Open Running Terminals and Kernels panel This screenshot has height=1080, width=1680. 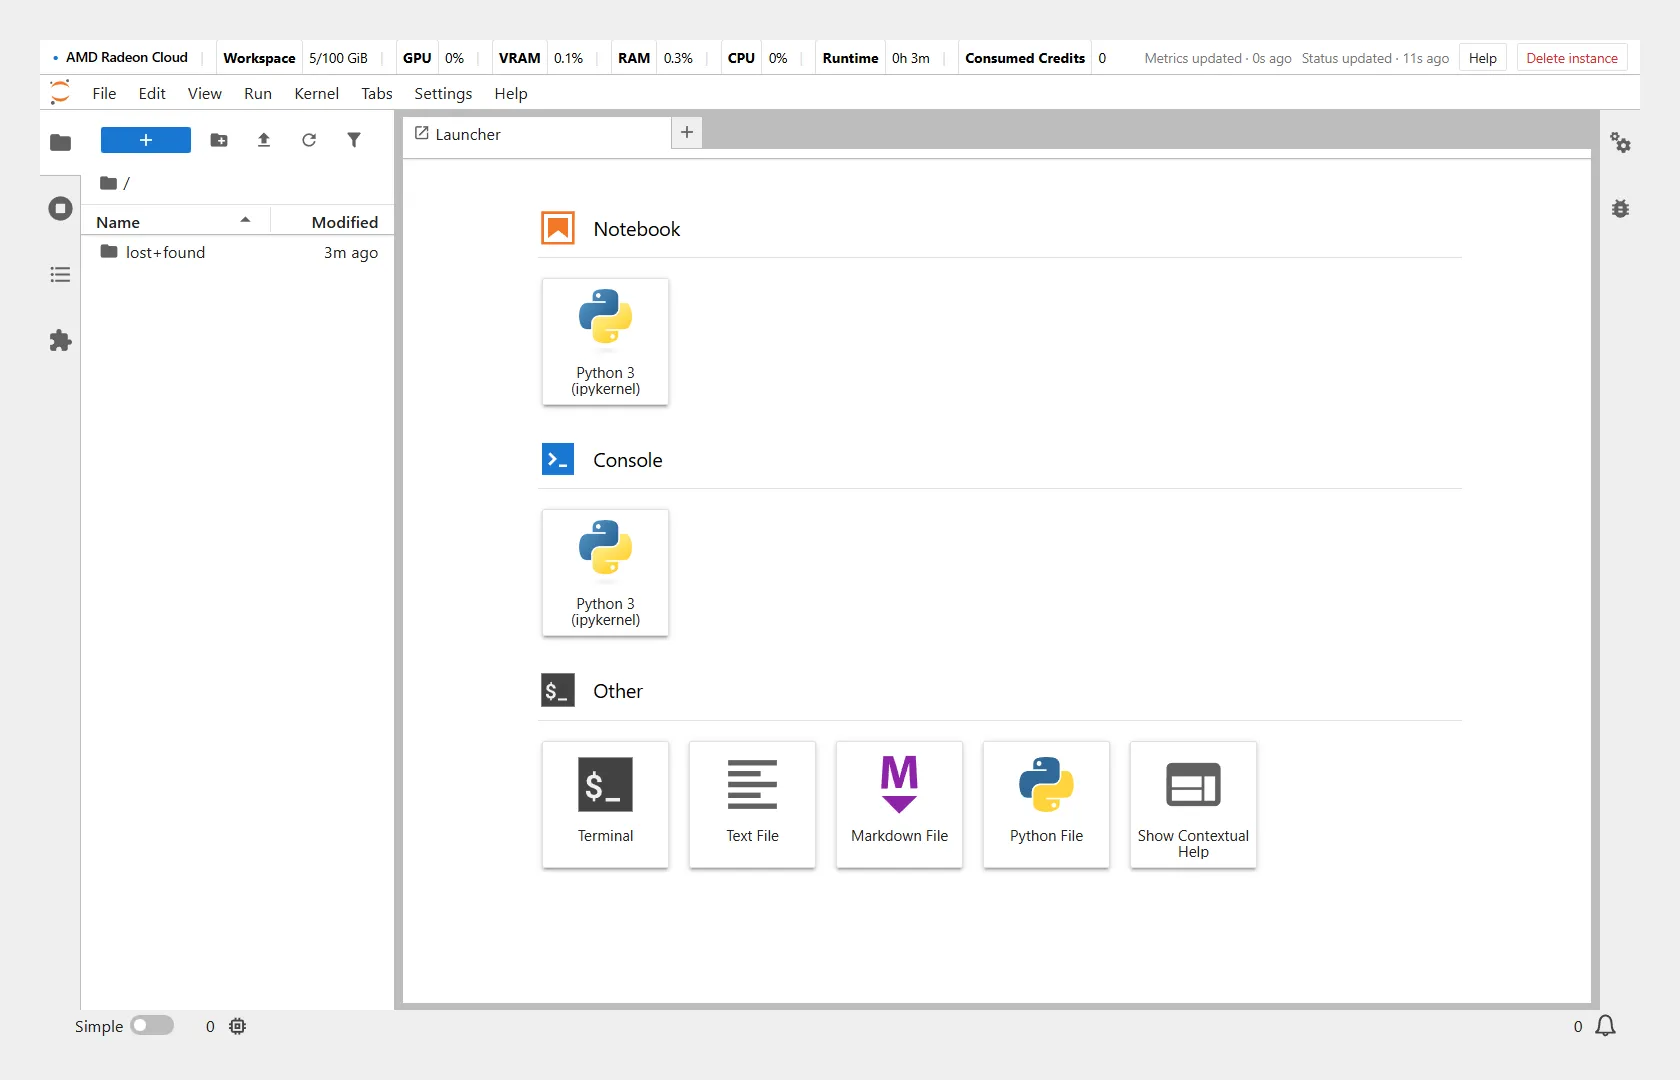pyautogui.click(x=60, y=208)
